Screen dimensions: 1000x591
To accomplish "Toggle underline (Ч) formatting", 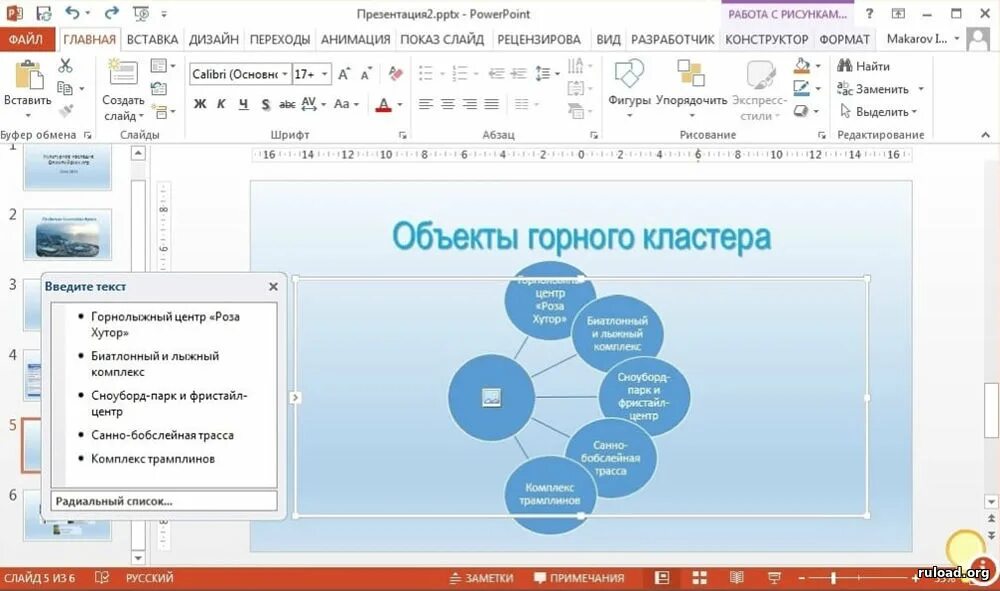I will coord(243,104).
